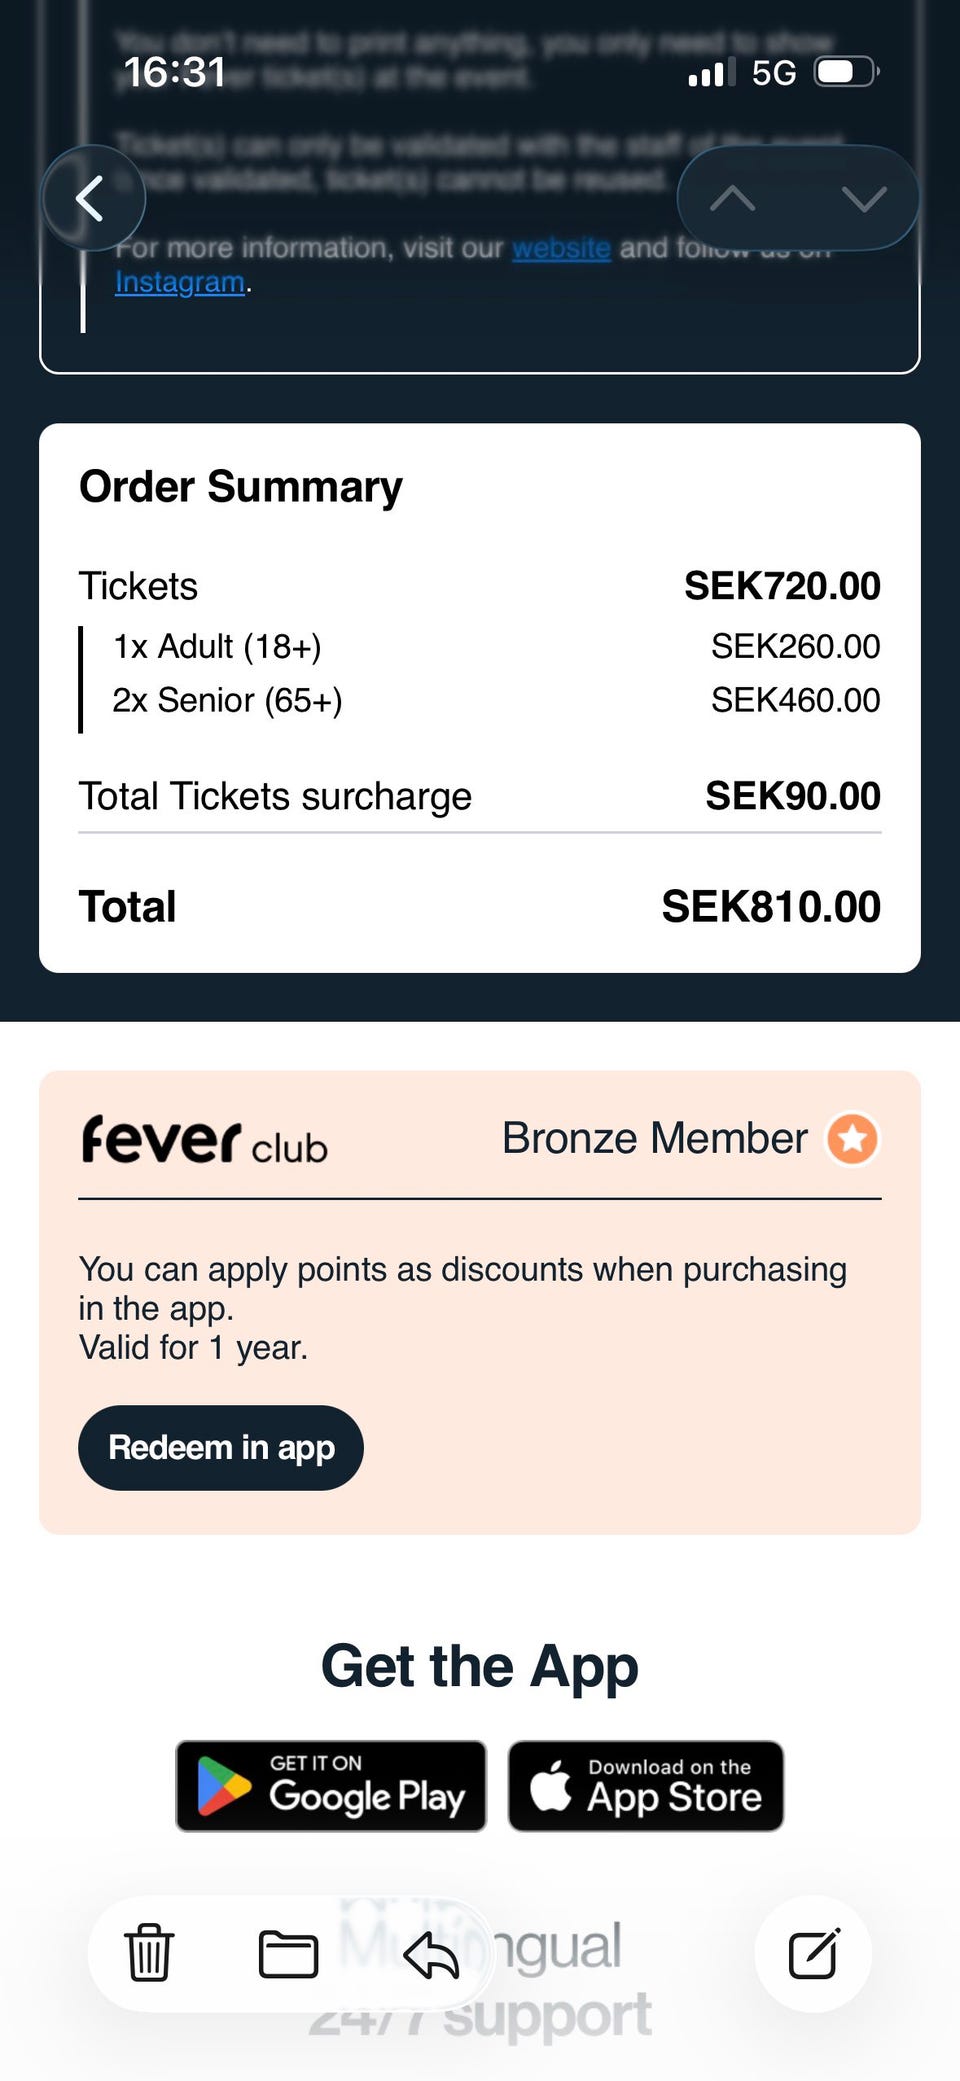This screenshot has width=960, height=2081.
Task: Tap the SEK810.00 total amount
Action: click(771, 907)
